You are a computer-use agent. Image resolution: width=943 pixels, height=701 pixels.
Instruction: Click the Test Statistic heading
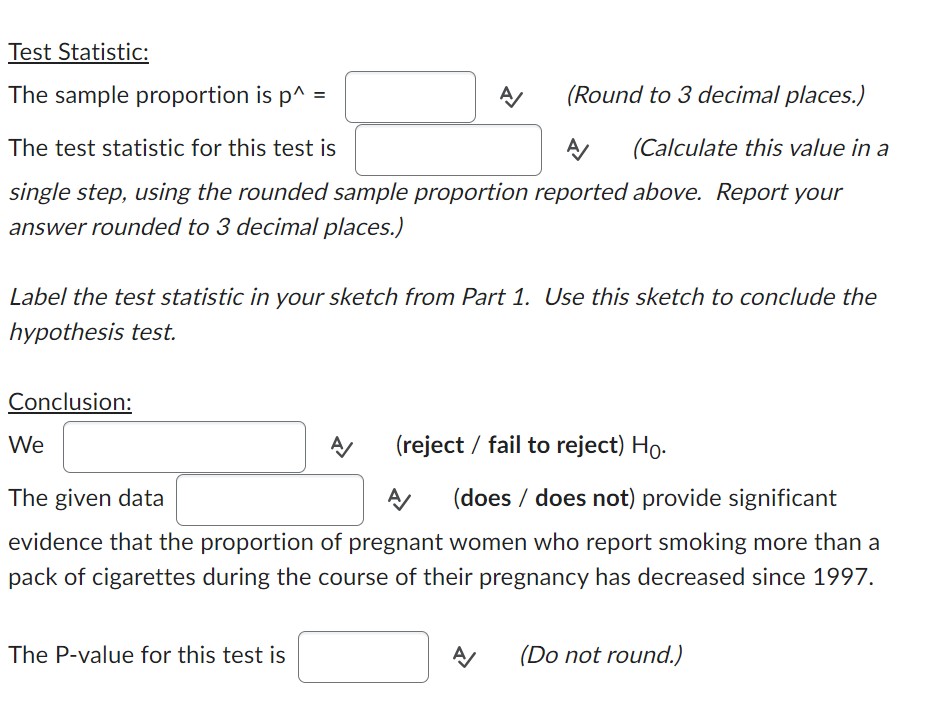click(x=78, y=52)
